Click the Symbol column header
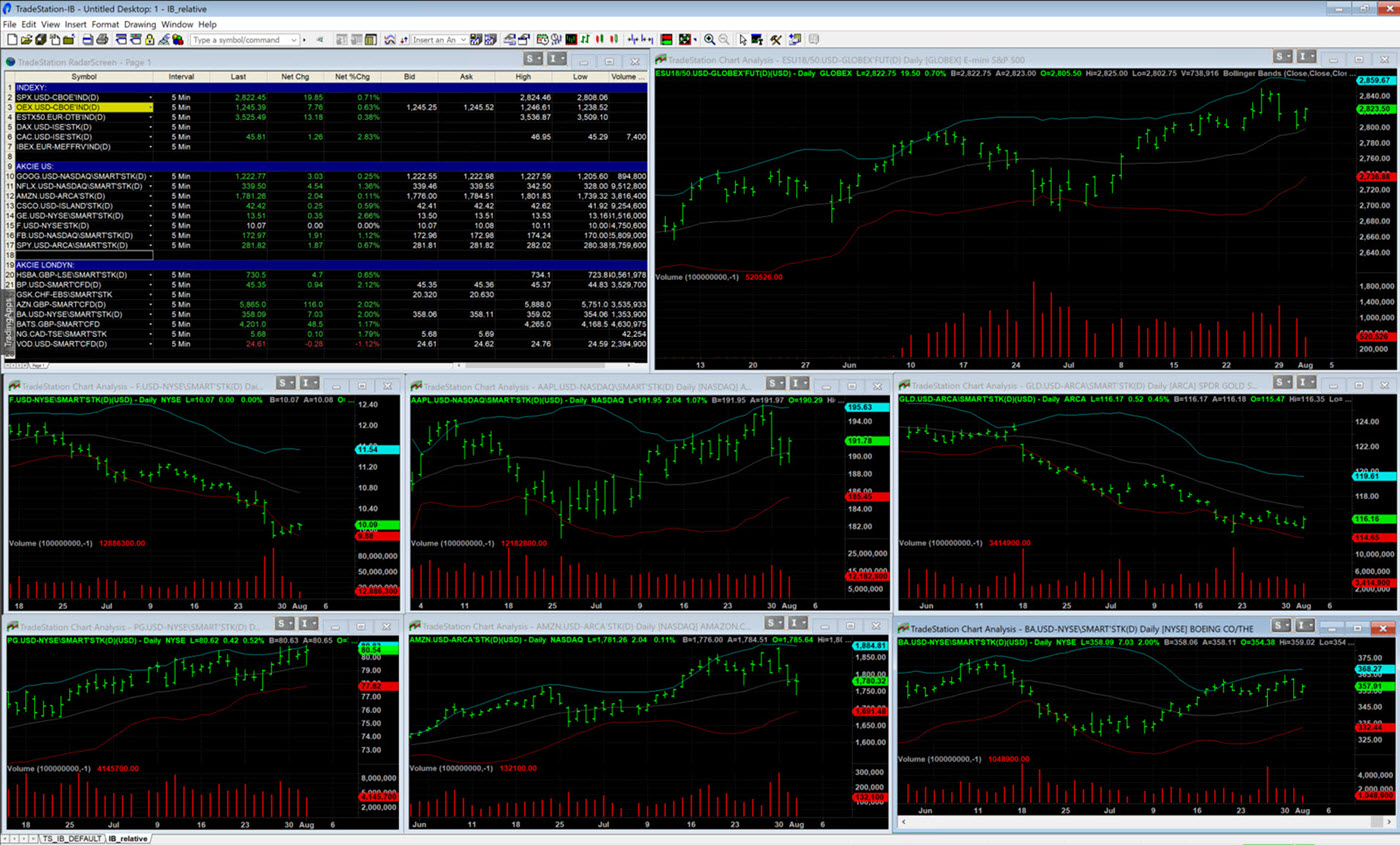Image resolution: width=1400 pixels, height=845 pixels. pyautogui.click(x=84, y=76)
